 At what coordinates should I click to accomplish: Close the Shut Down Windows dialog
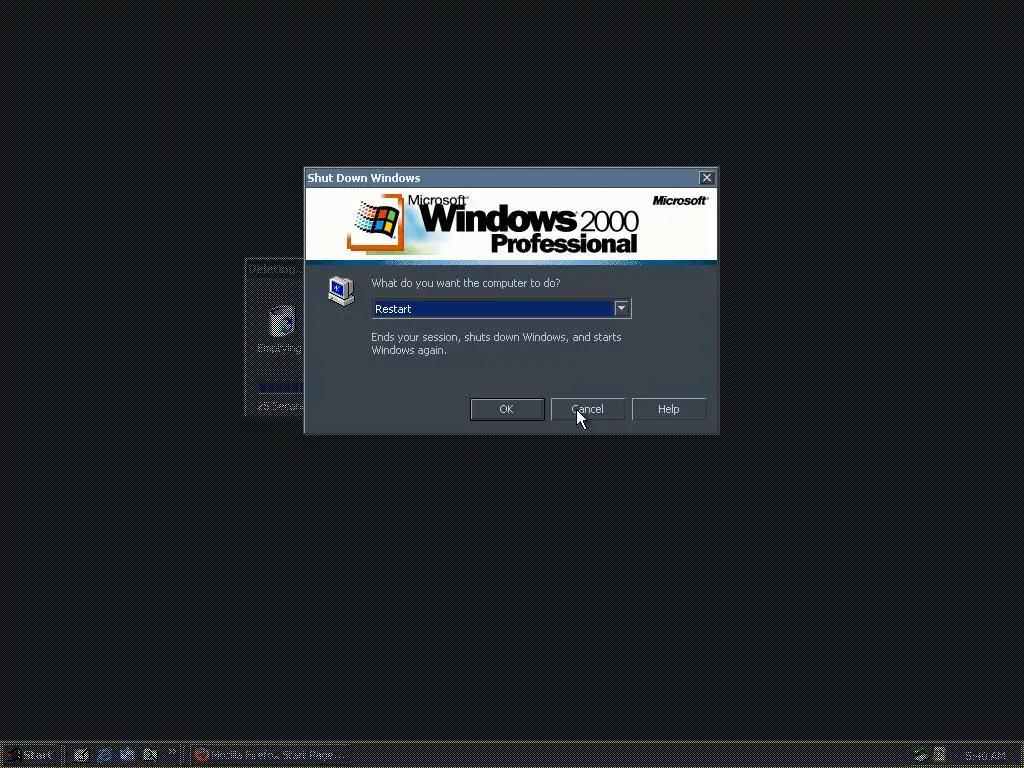tap(707, 178)
